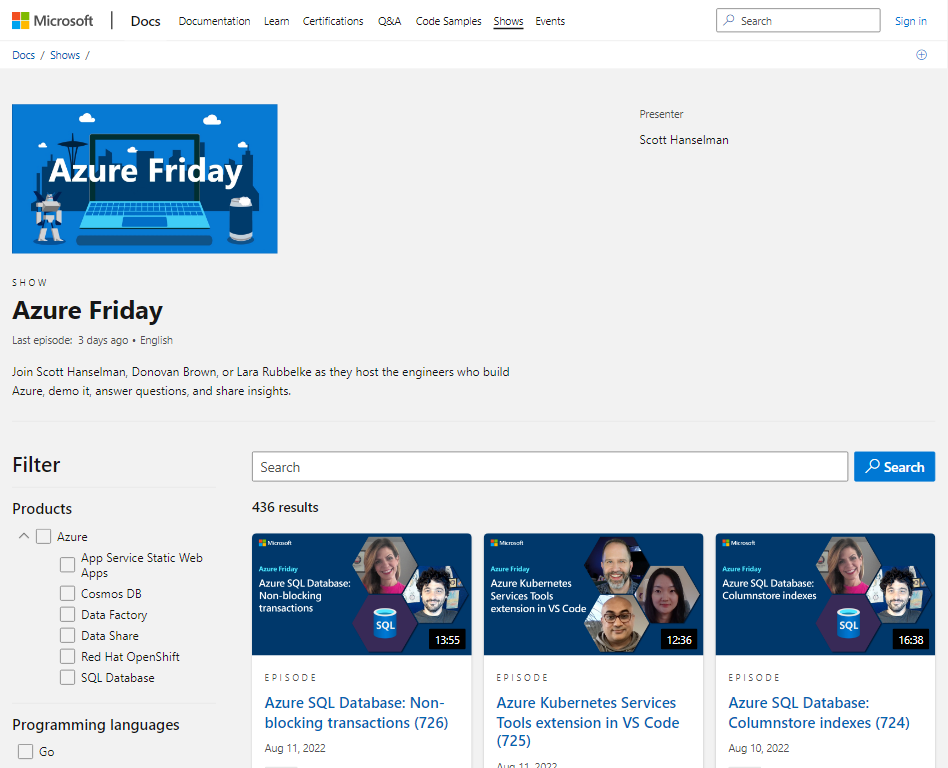The image size is (948, 768).
Task: Open 'Azure SQL Database: Non-blocking transactions (726)' link
Action: [356, 712]
